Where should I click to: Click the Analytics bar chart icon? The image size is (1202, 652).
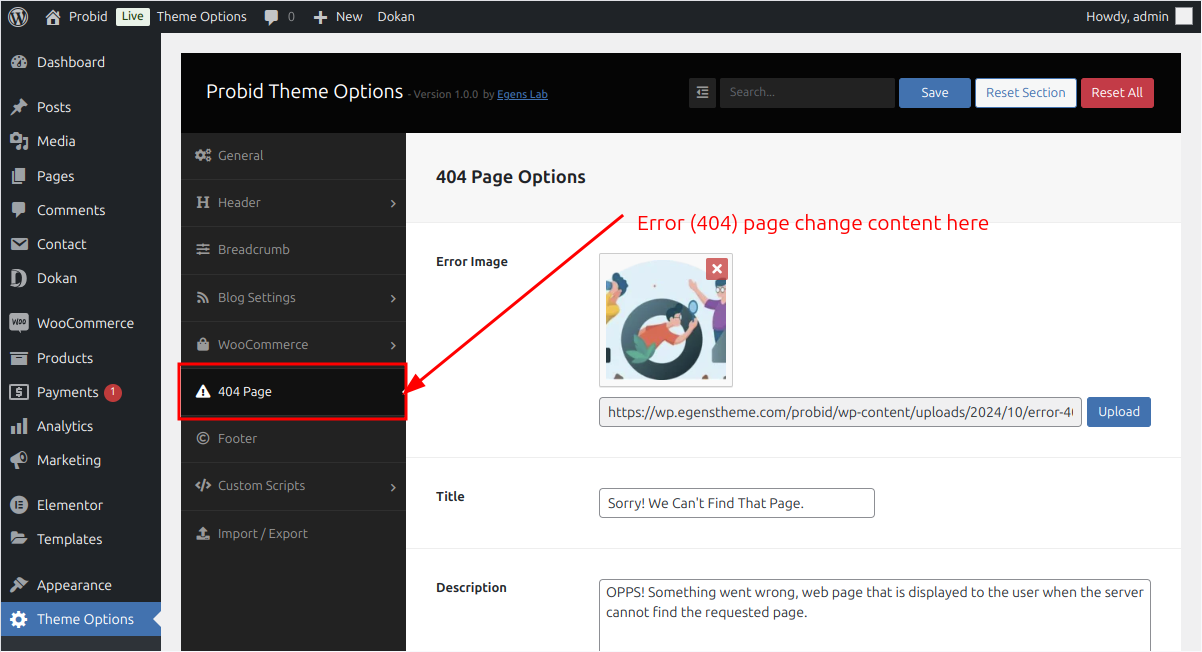click(19, 426)
